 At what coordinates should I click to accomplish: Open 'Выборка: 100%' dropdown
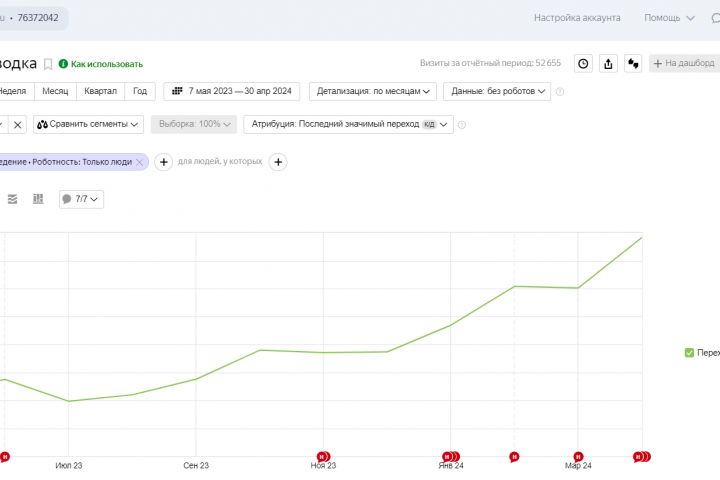click(194, 124)
